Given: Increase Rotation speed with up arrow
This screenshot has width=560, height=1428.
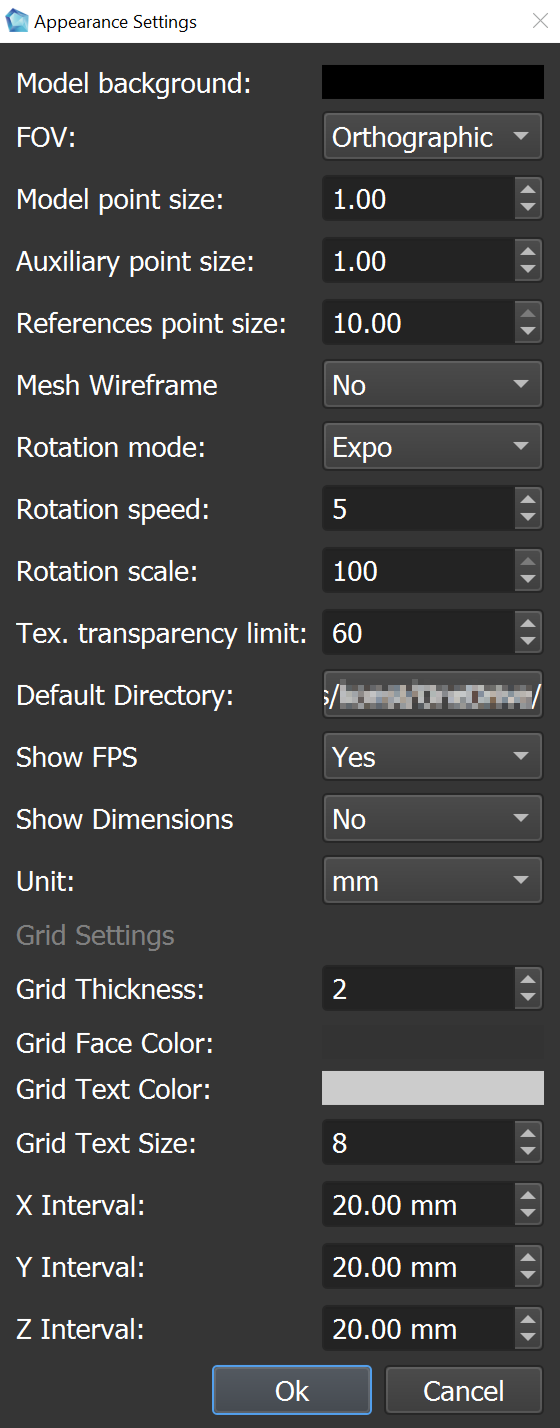Looking at the screenshot, I should 528,499.
